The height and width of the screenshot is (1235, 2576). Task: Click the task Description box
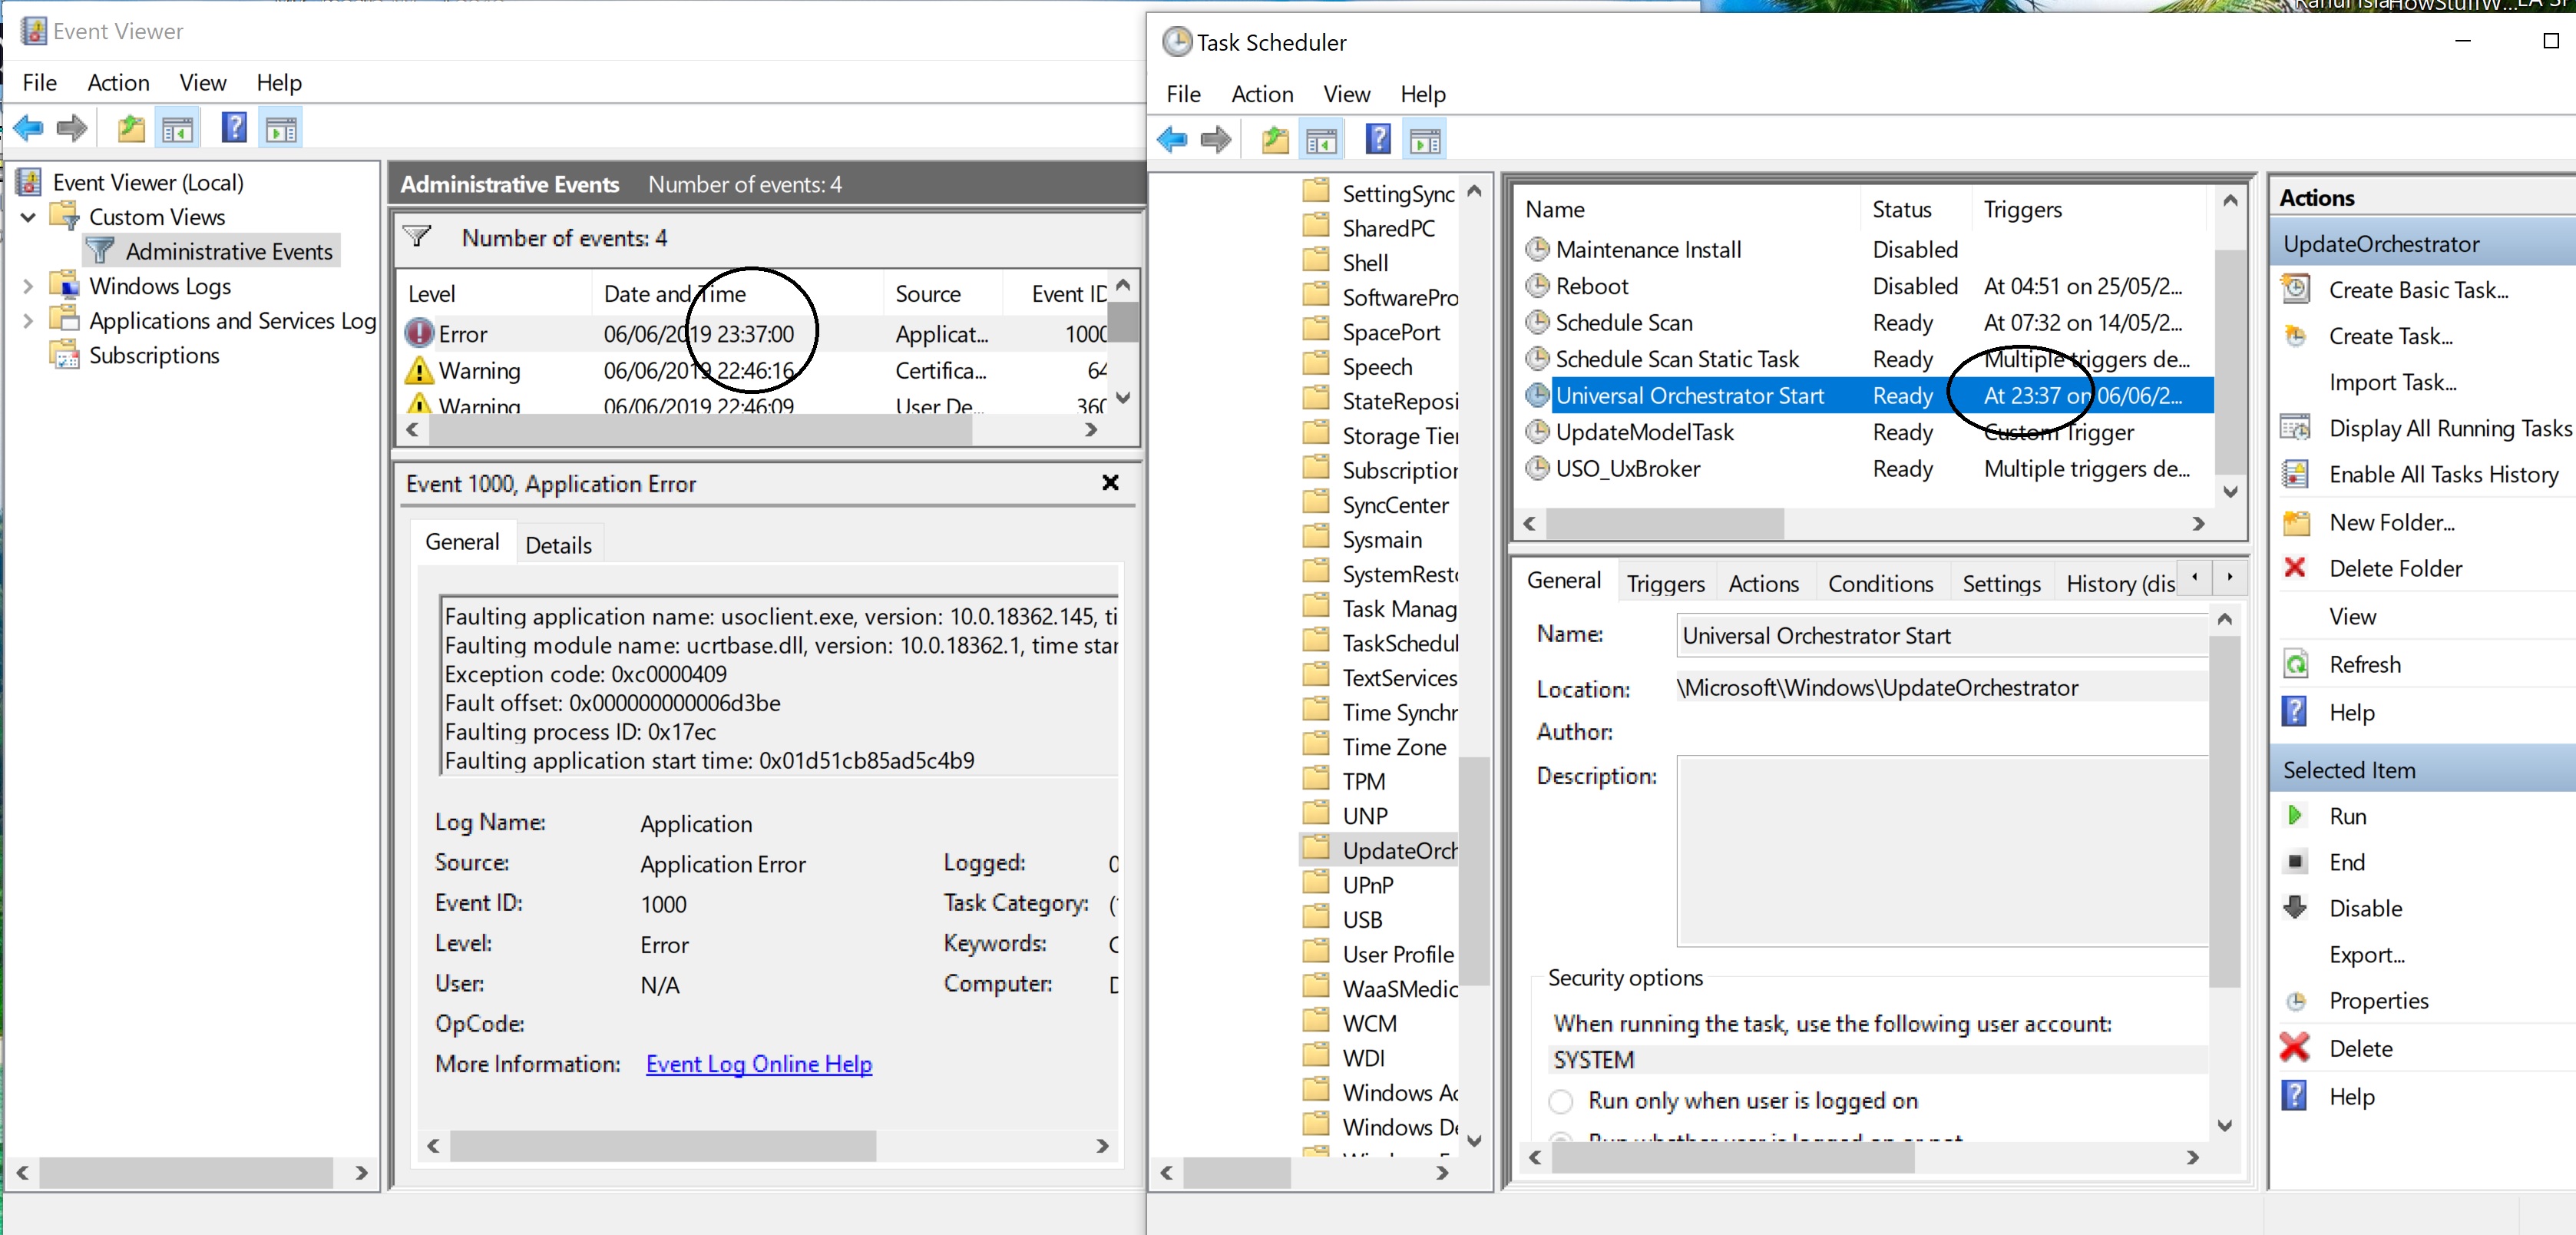[x=1942, y=851]
